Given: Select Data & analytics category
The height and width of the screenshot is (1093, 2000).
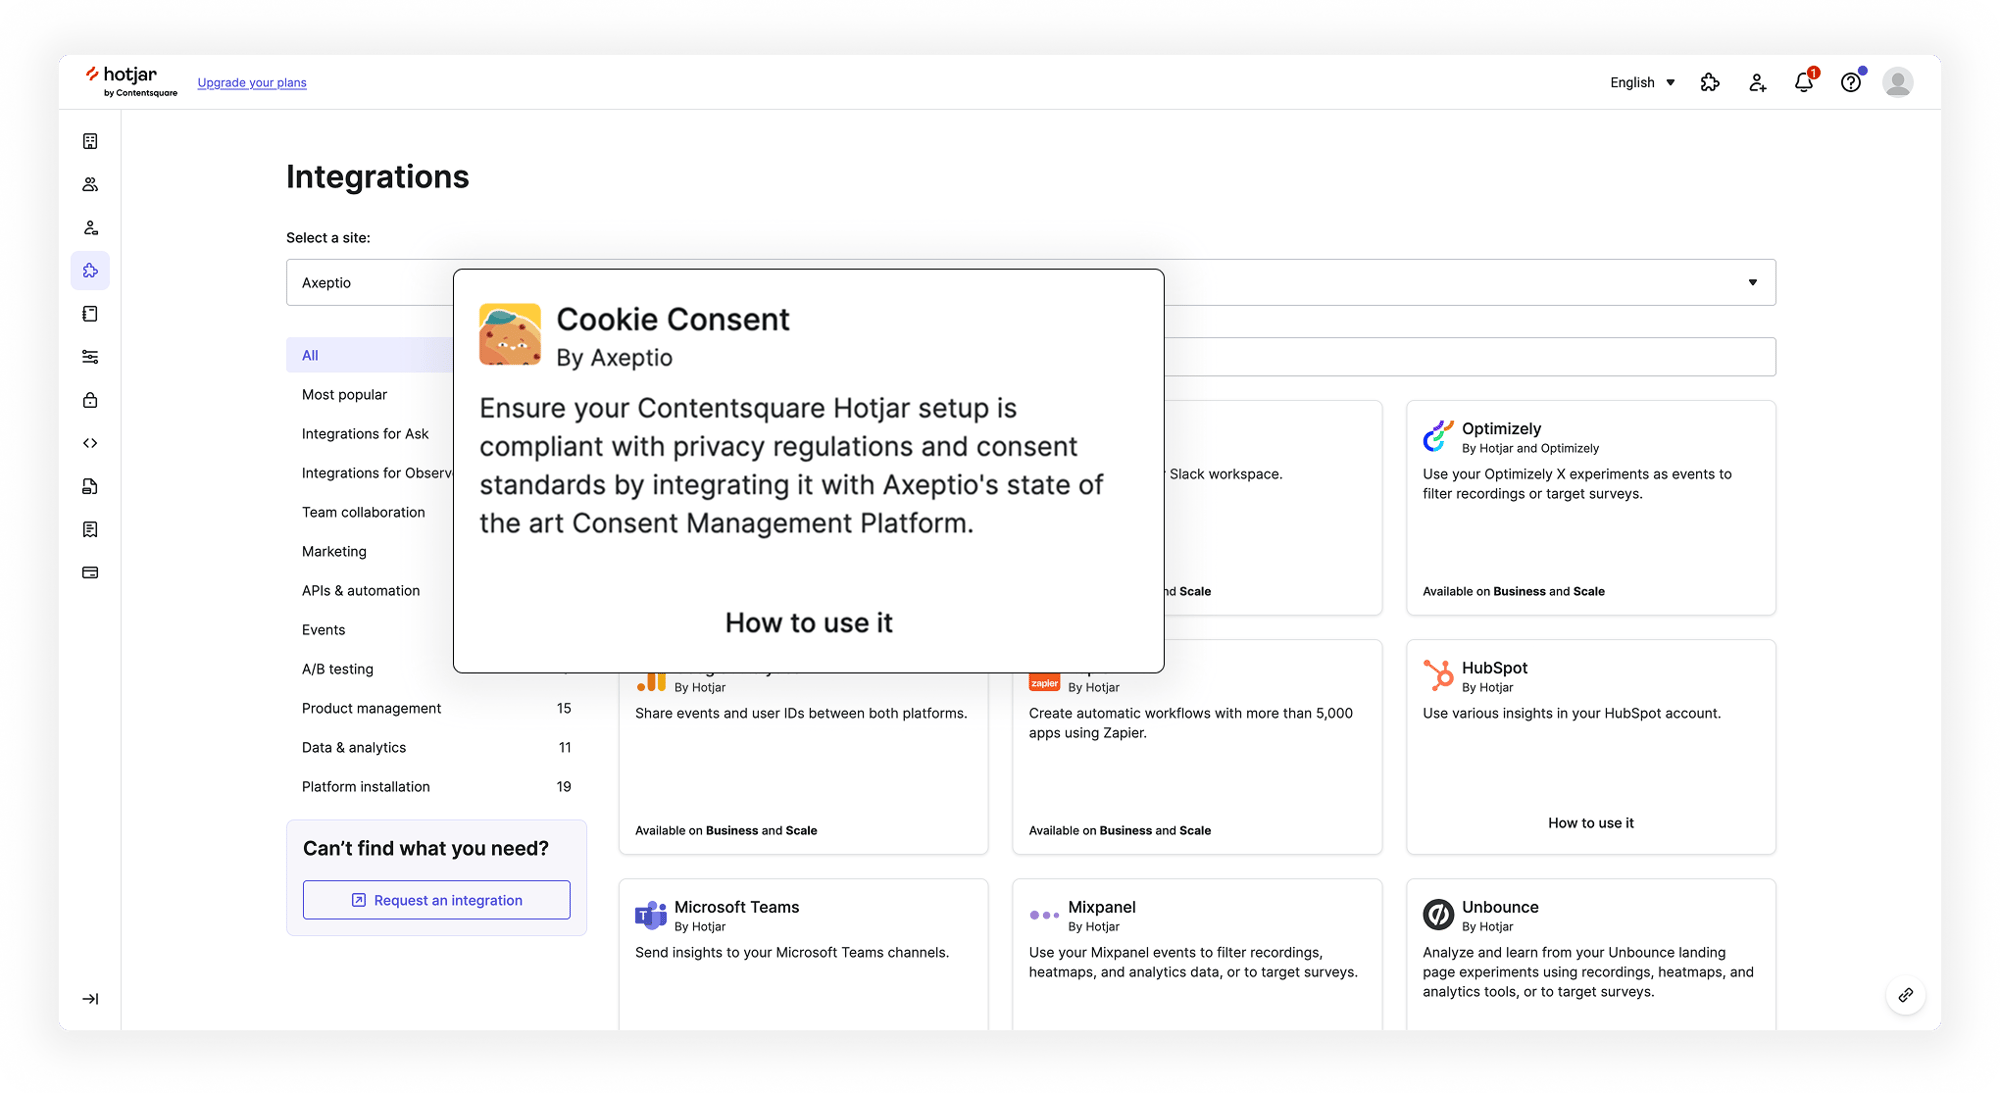Looking at the screenshot, I should pos(354,748).
